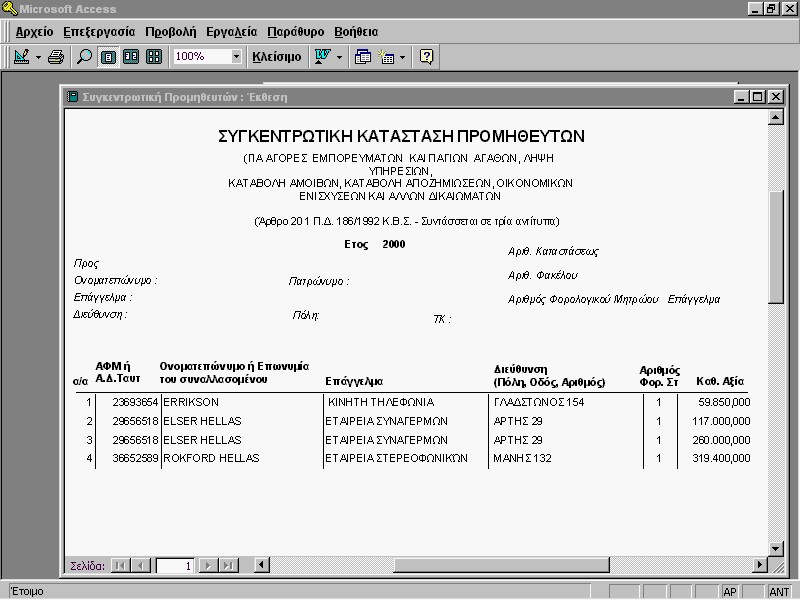Go to the first page button

pos(120,565)
